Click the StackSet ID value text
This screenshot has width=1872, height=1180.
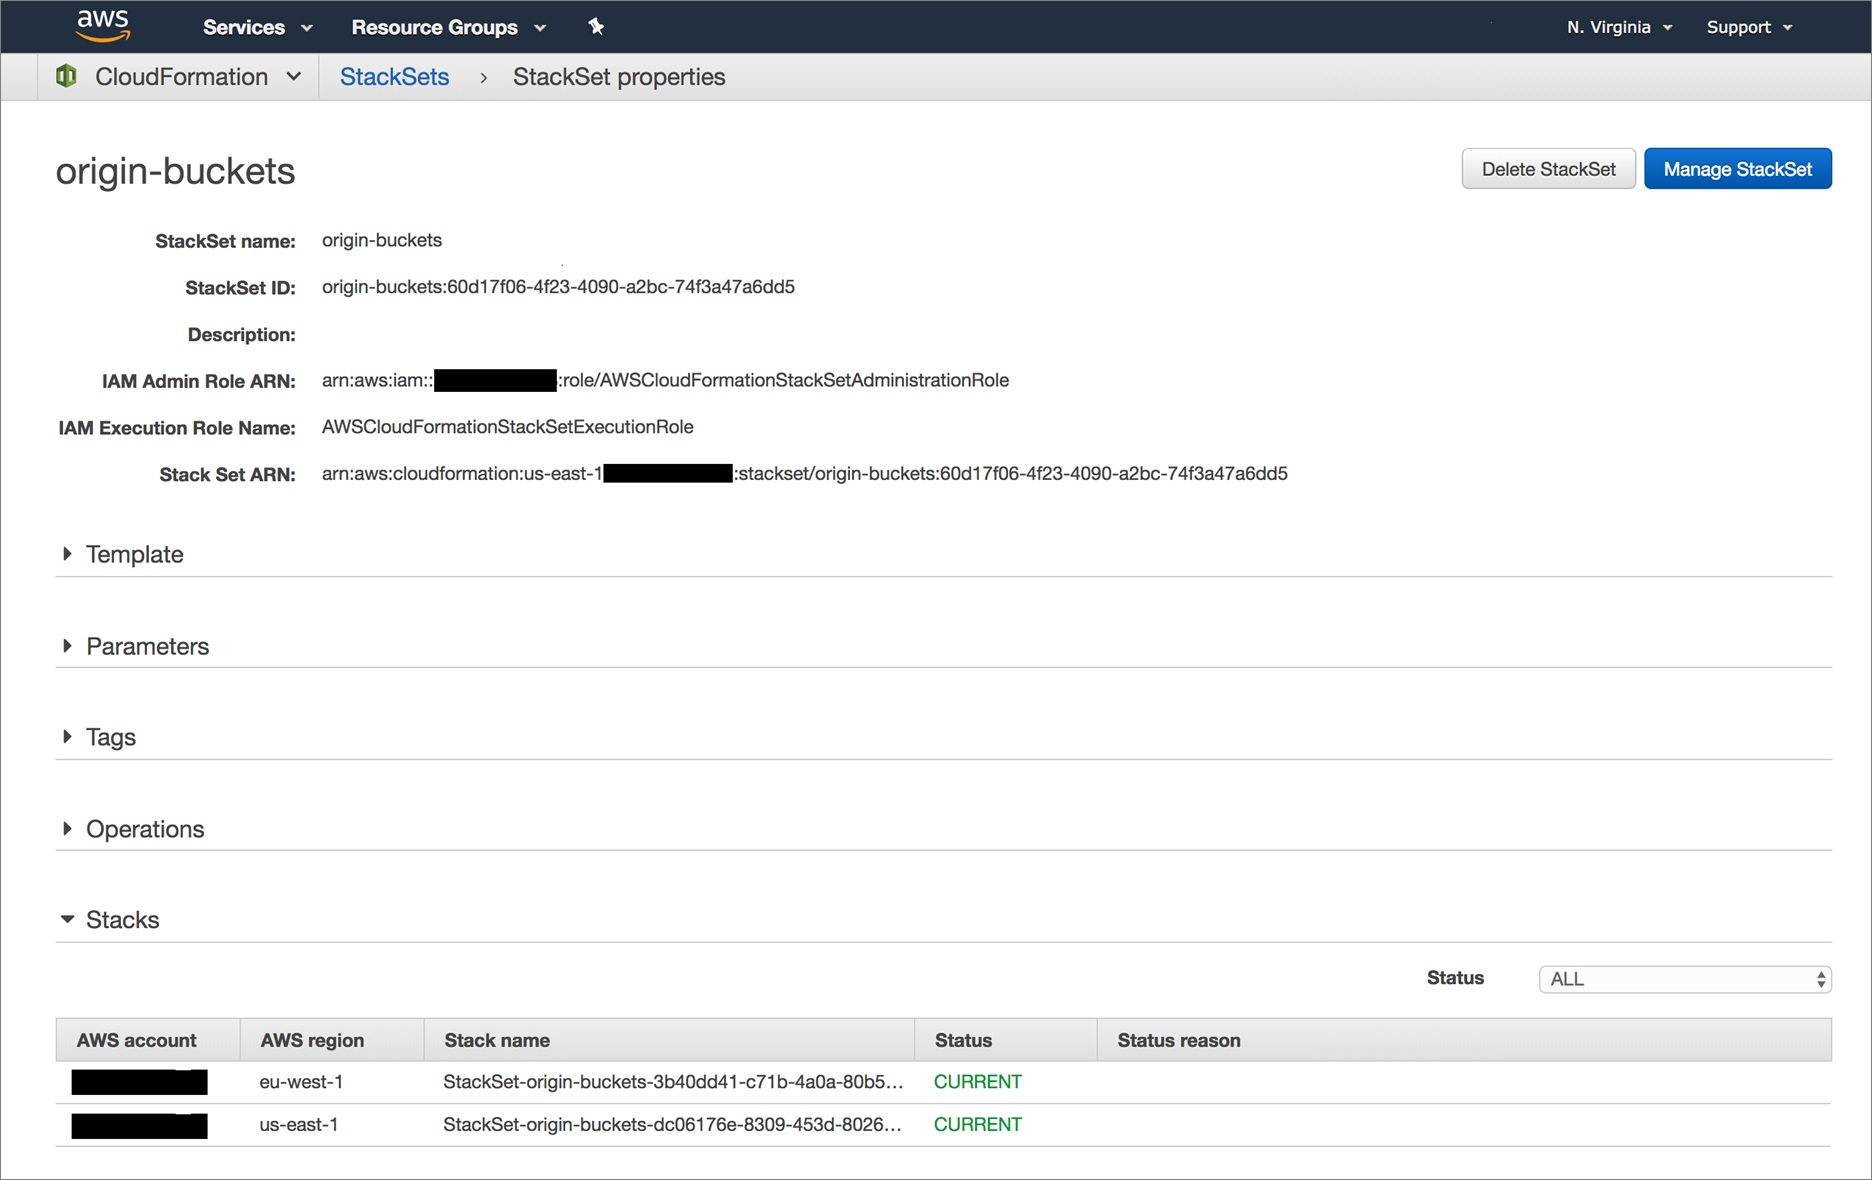pyautogui.click(x=558, y=287)
